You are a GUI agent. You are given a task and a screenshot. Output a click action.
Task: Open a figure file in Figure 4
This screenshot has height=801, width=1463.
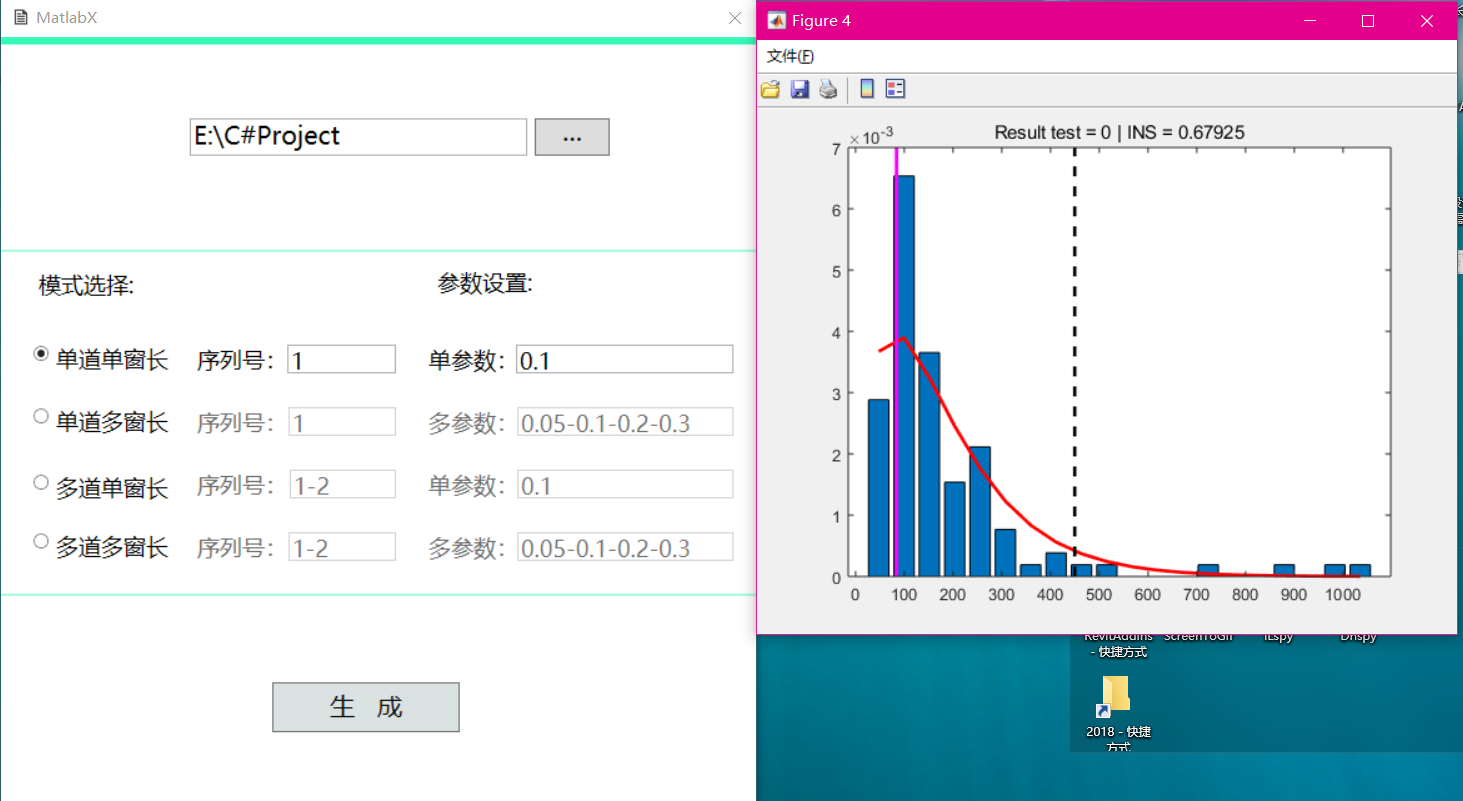point(770,89)
